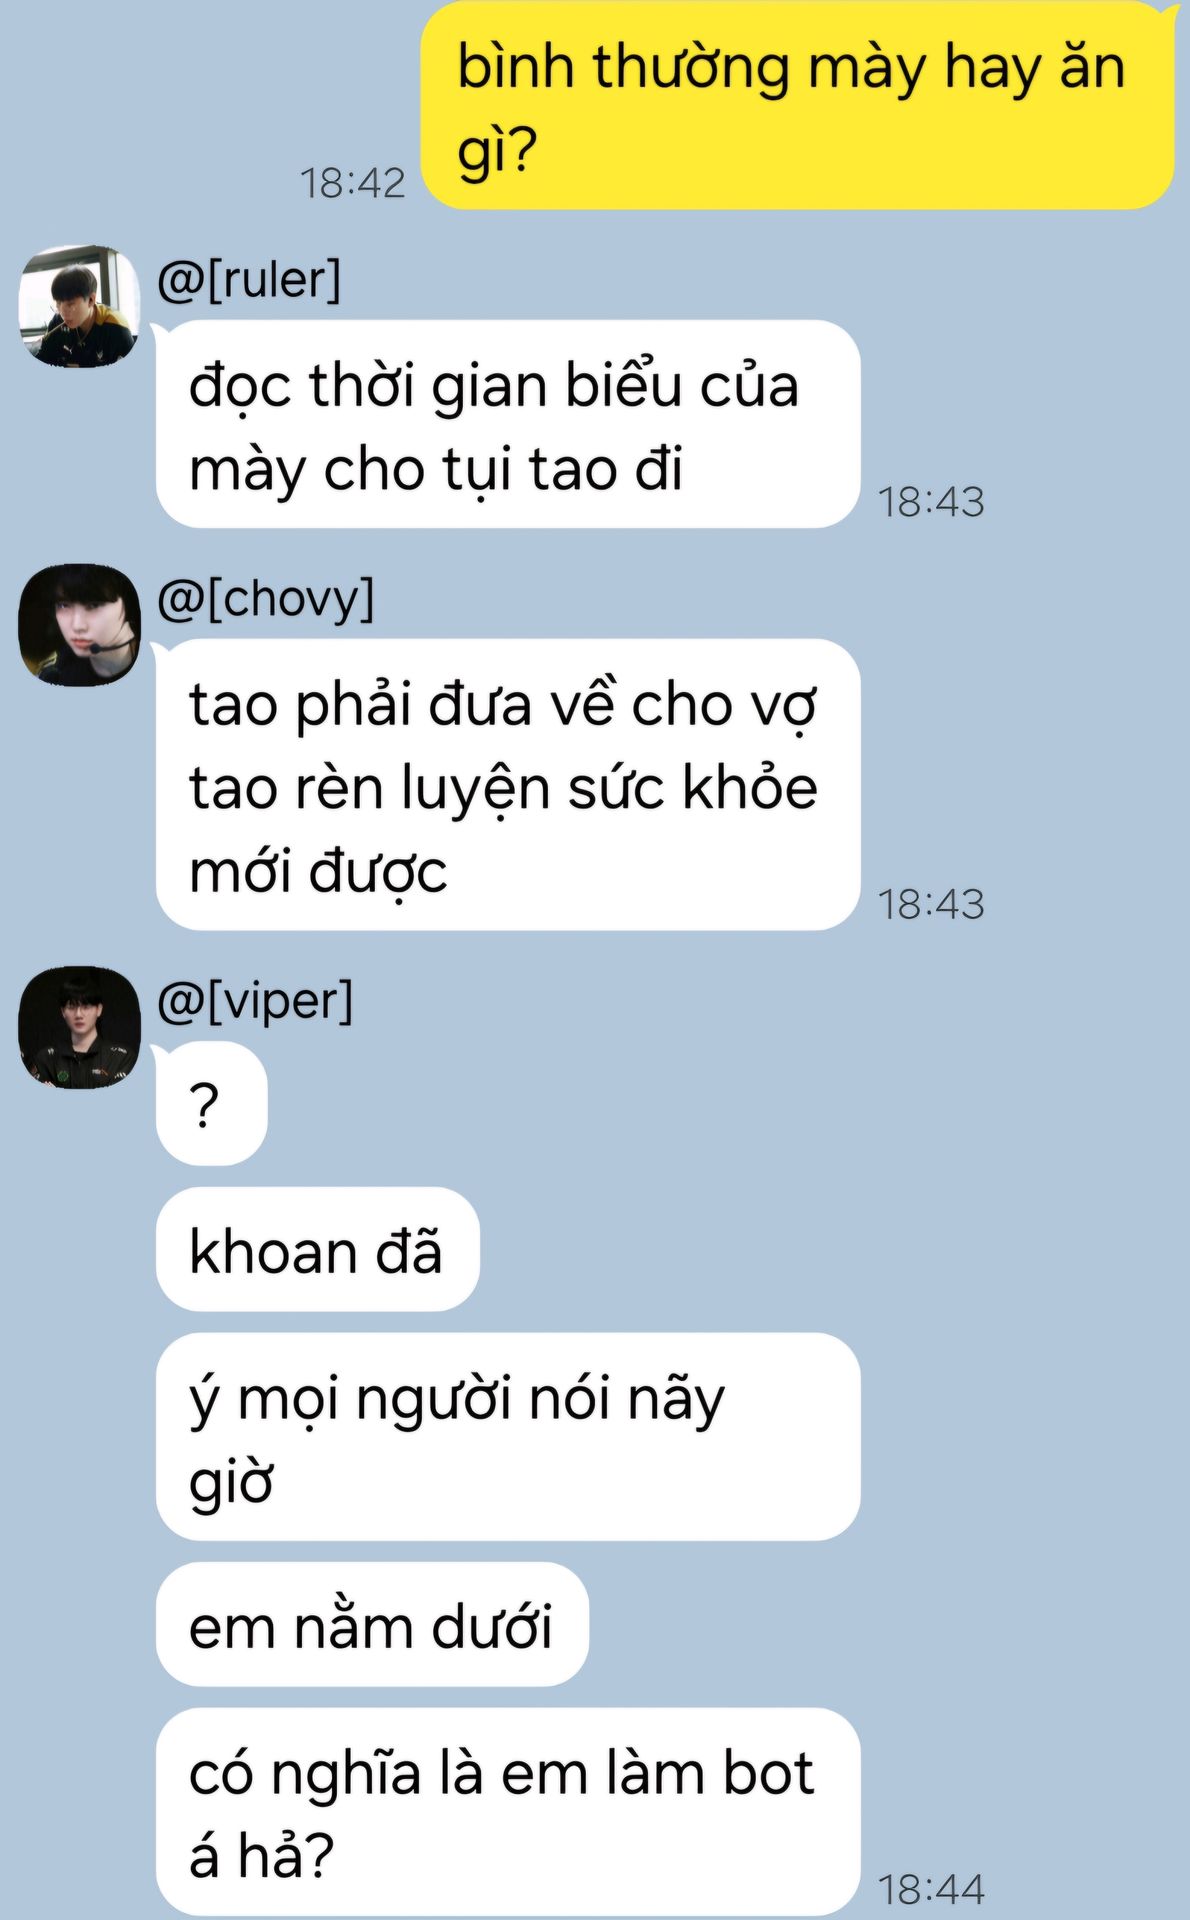
Task: Select the yellow message "bình thường mày hay ăn gì?"
Action: [798, 106]
